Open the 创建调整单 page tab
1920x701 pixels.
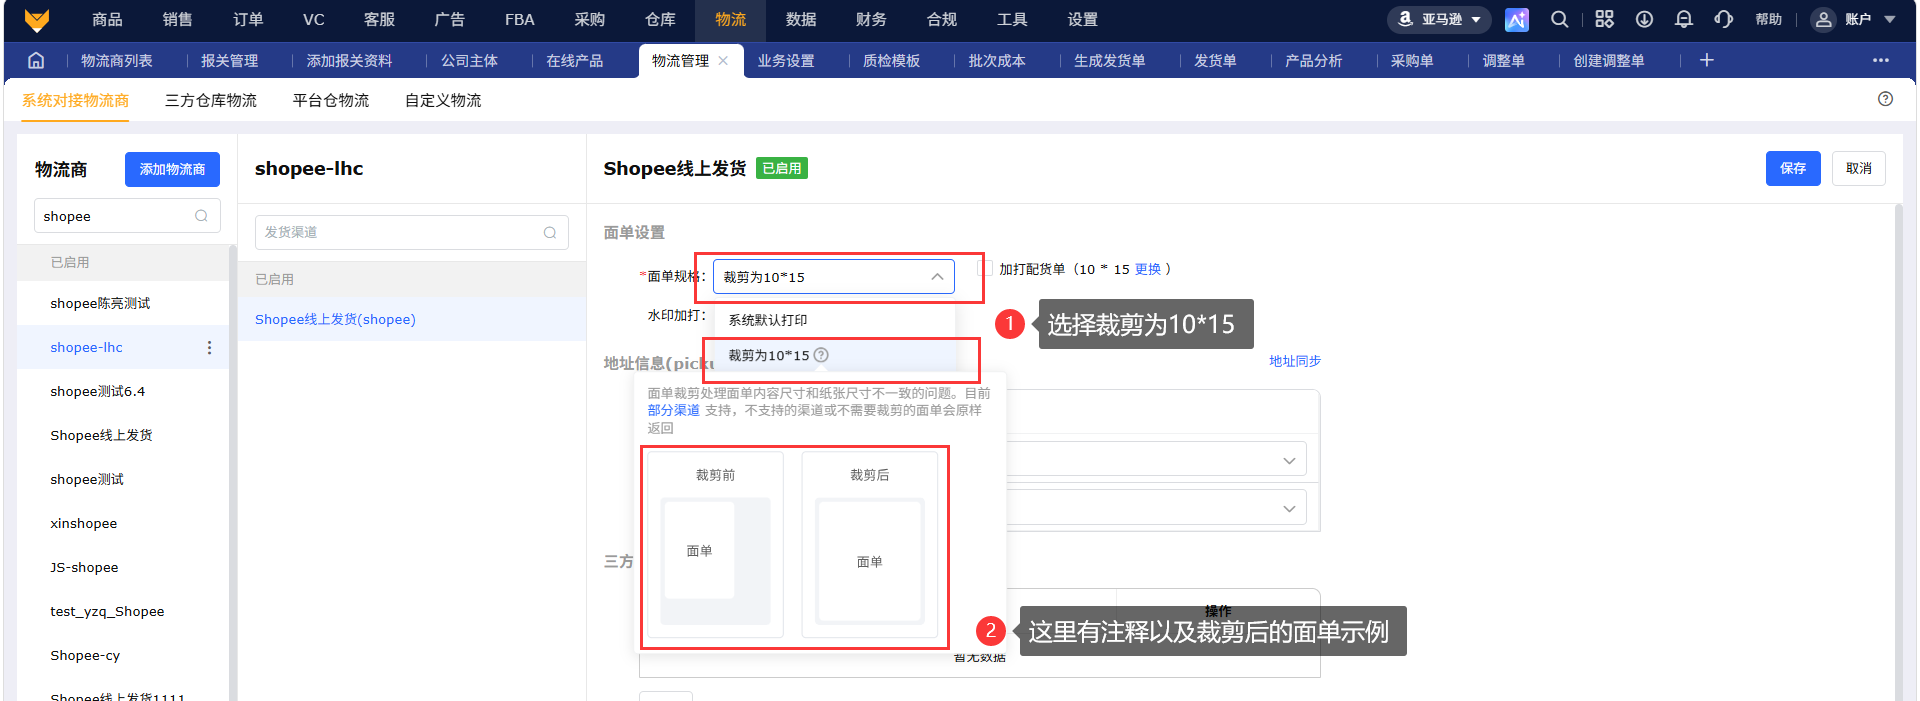click(x=1609, y=61)
